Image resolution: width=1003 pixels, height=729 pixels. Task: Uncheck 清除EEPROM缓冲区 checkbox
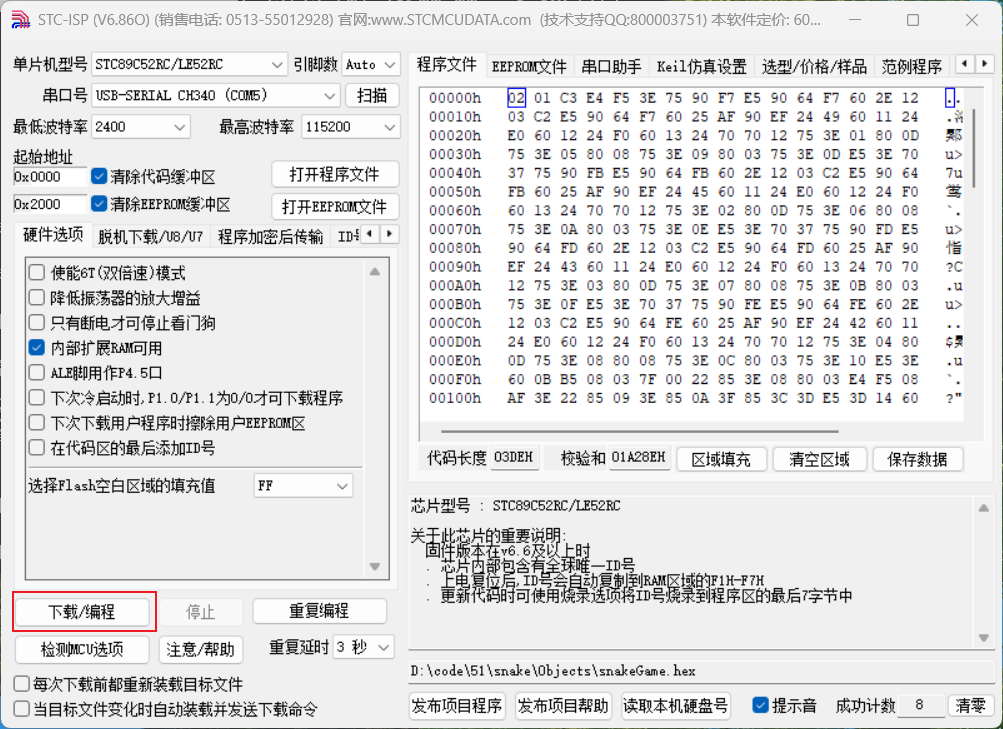(x=99, y=204)
